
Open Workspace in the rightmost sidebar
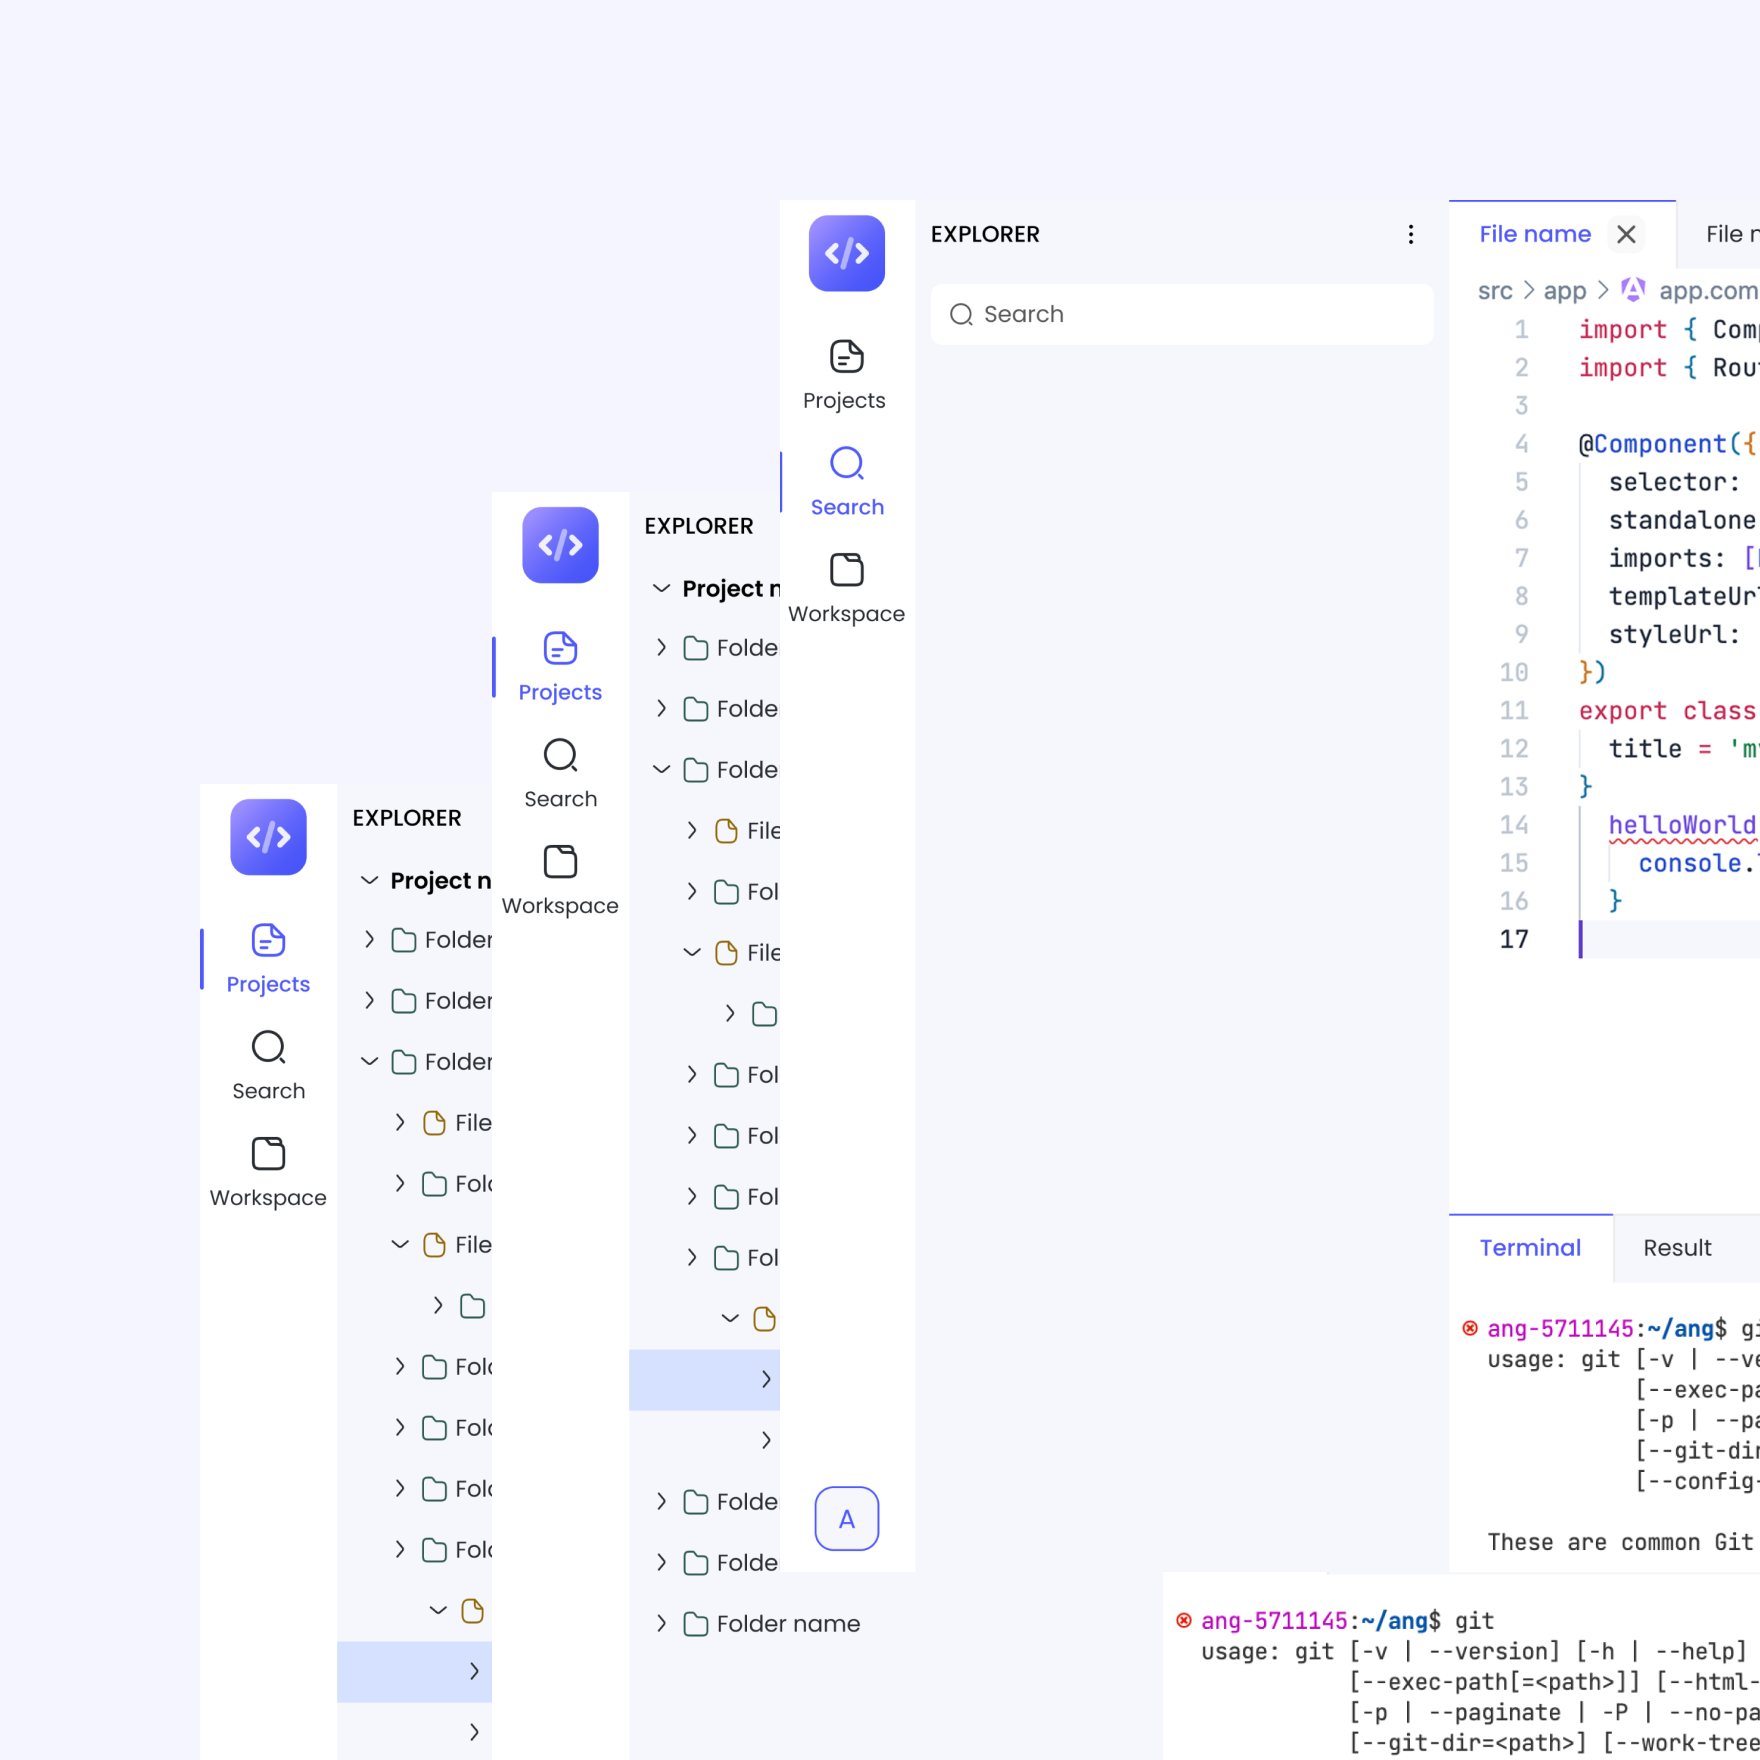tap(847, 589)
